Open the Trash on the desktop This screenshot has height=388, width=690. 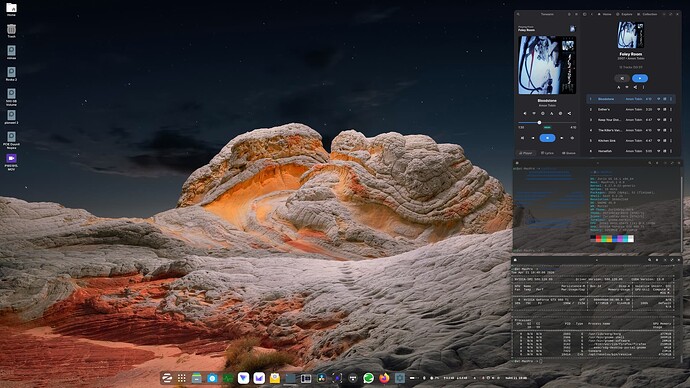coord(11,30)
